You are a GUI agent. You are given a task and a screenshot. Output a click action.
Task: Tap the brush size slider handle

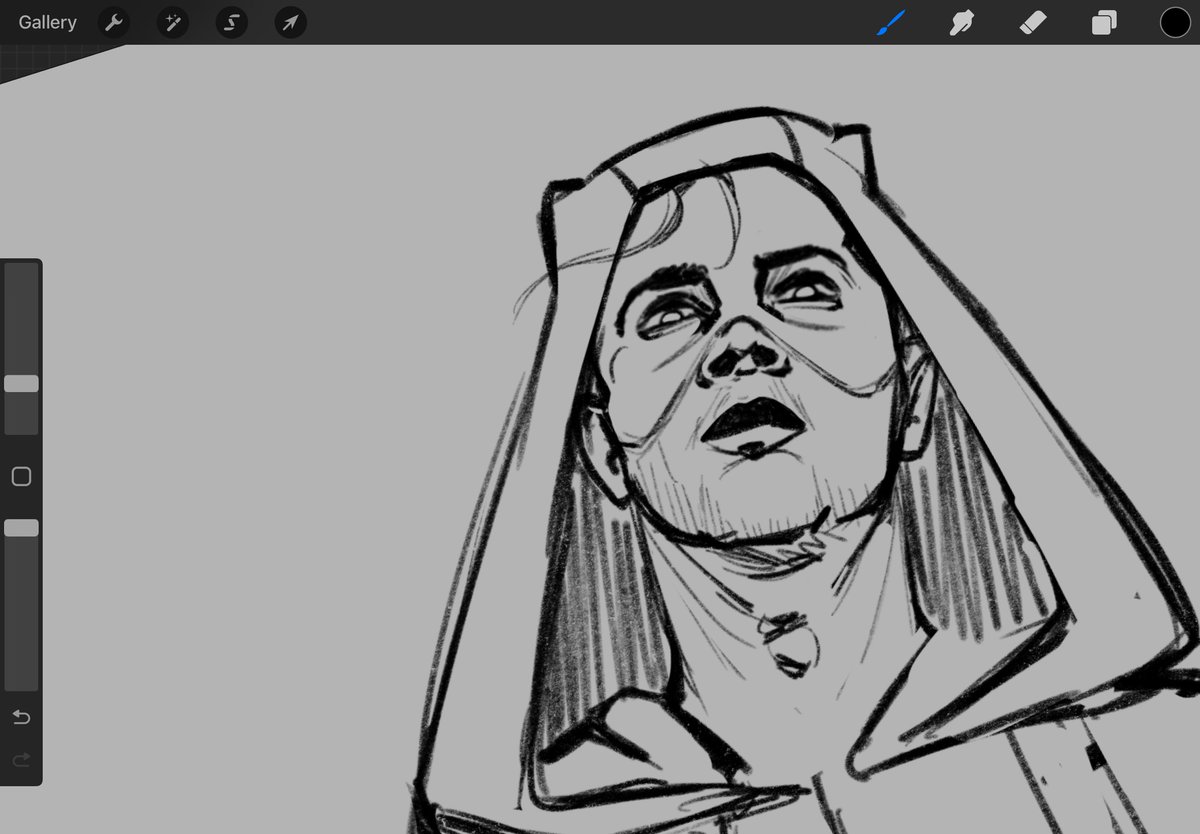[x=21, y=383]
